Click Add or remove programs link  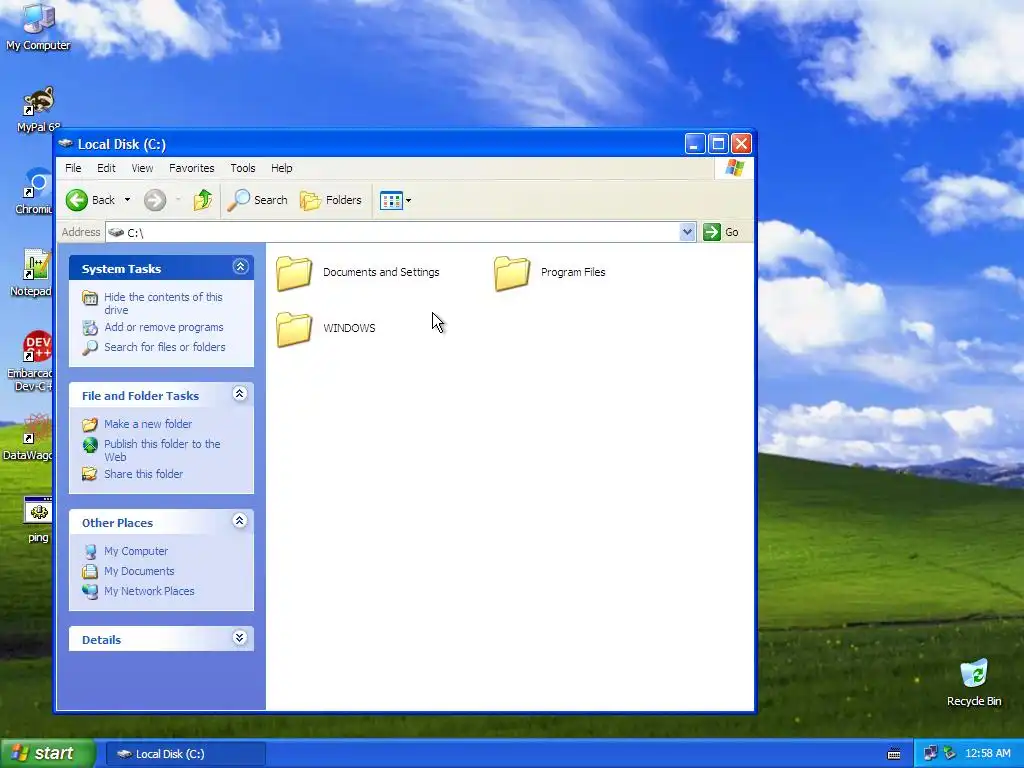click(x=164, y=327)
